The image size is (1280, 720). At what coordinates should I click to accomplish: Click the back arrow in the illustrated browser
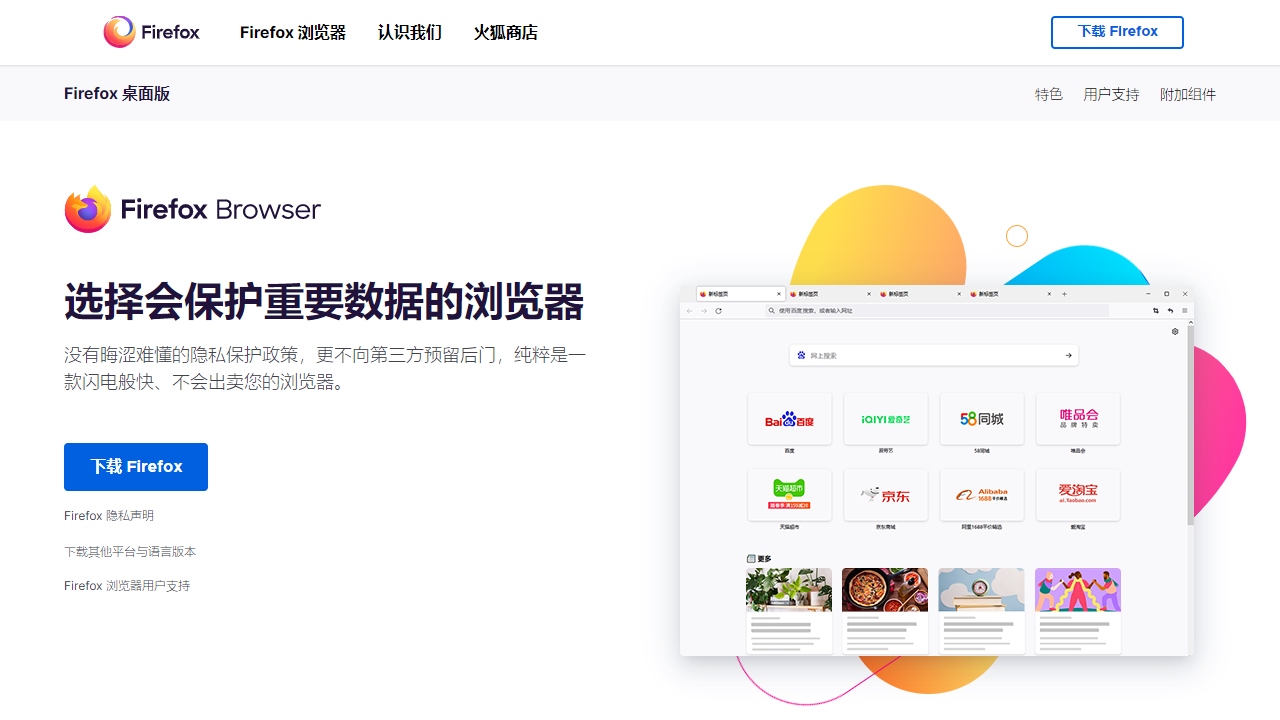pyautogui.click(x=689, y=311)
